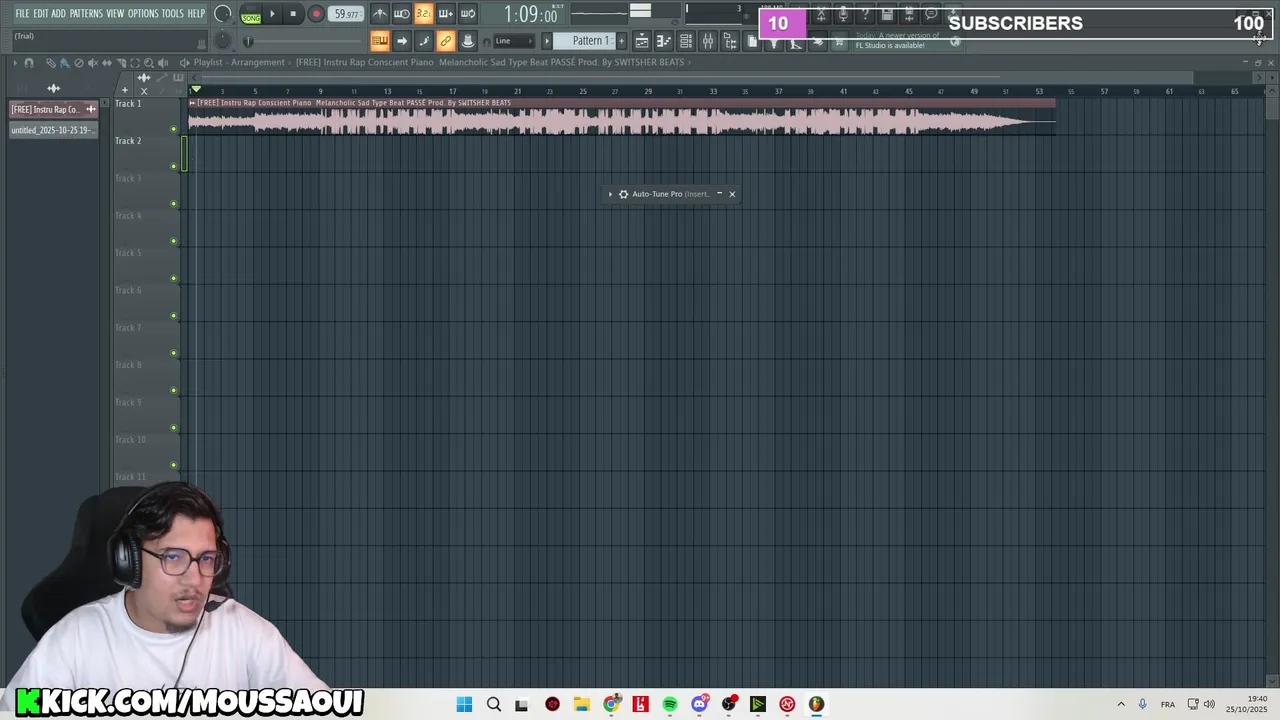Click the Track 1 header
The image size is (1280, 720).
pos(146,116)
